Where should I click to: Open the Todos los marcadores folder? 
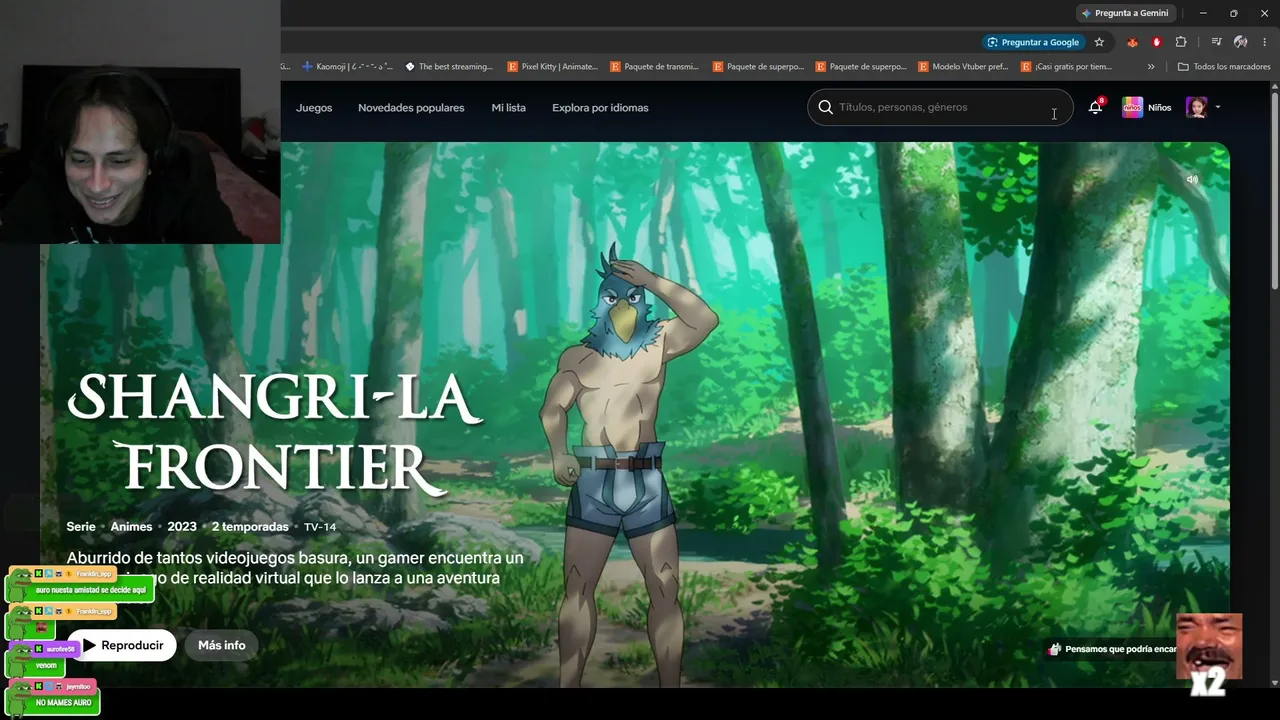point(1224,67)
